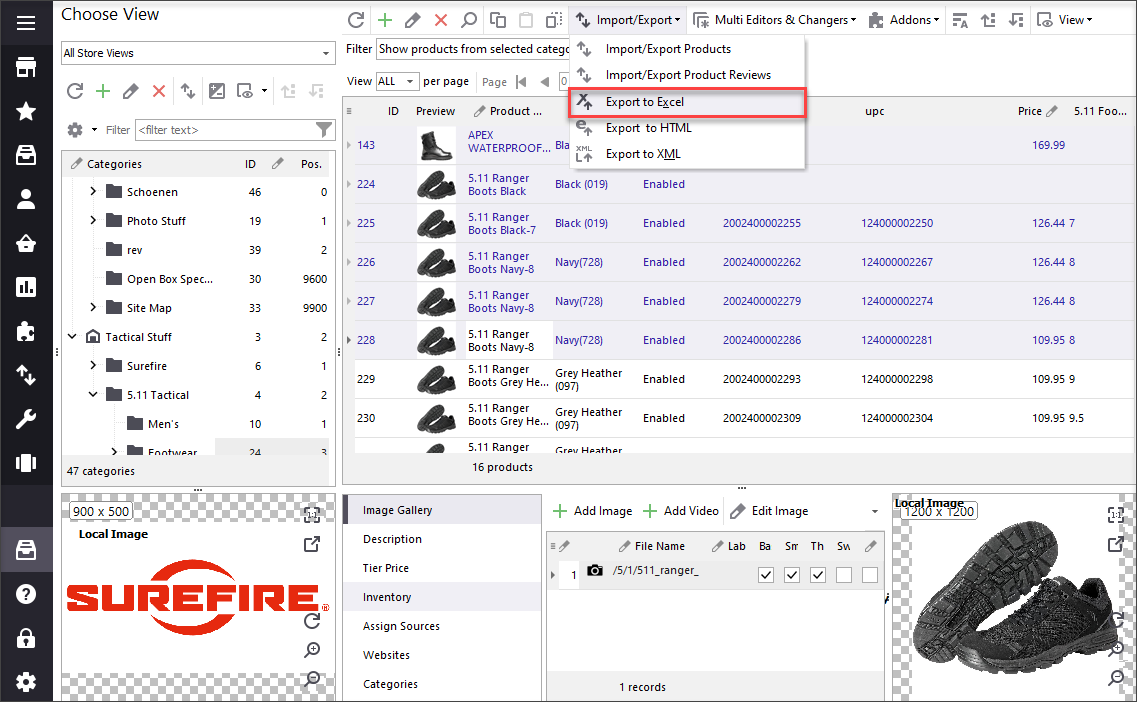The height and width of the screenshot is (702, 1137).
Task: Open the lock icon in the sidebar
Action: click(x=26, y=638)
